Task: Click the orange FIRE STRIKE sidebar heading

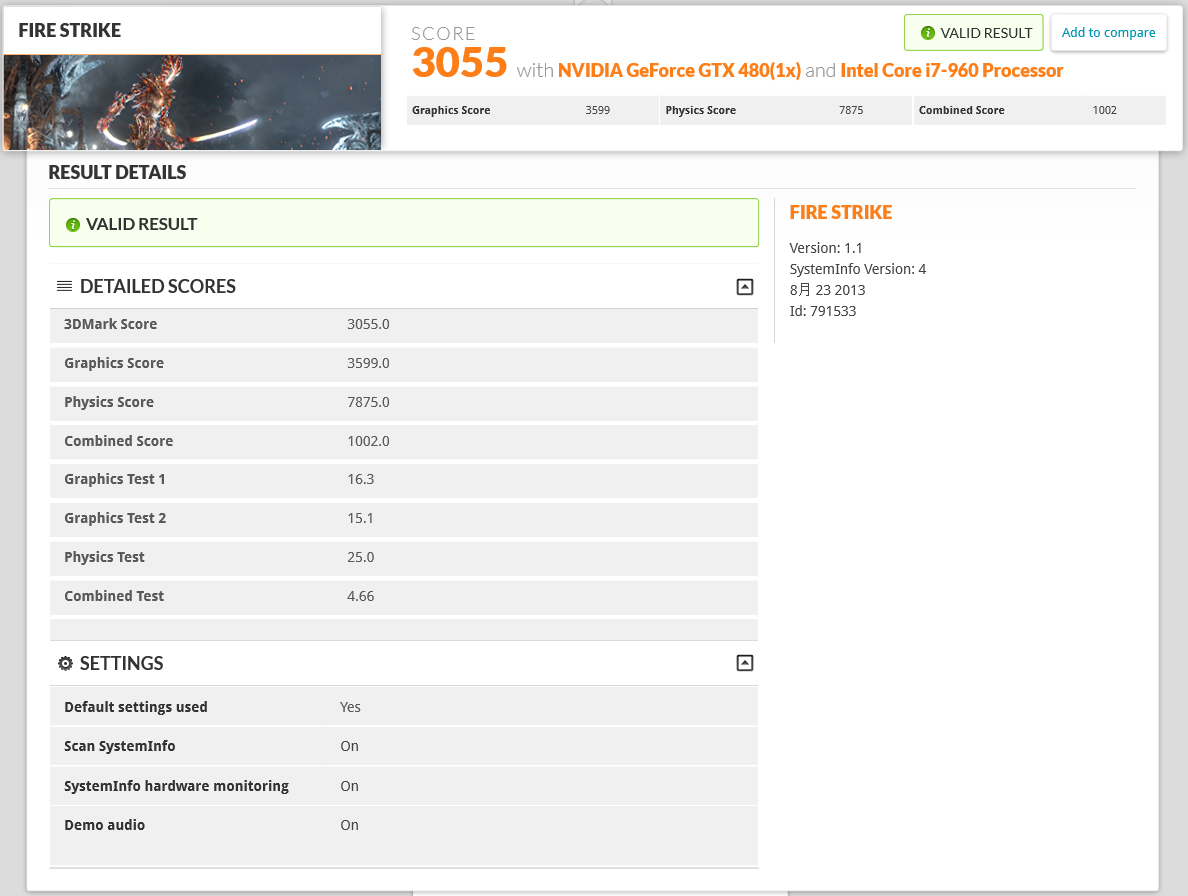Action: click(840, 213)
